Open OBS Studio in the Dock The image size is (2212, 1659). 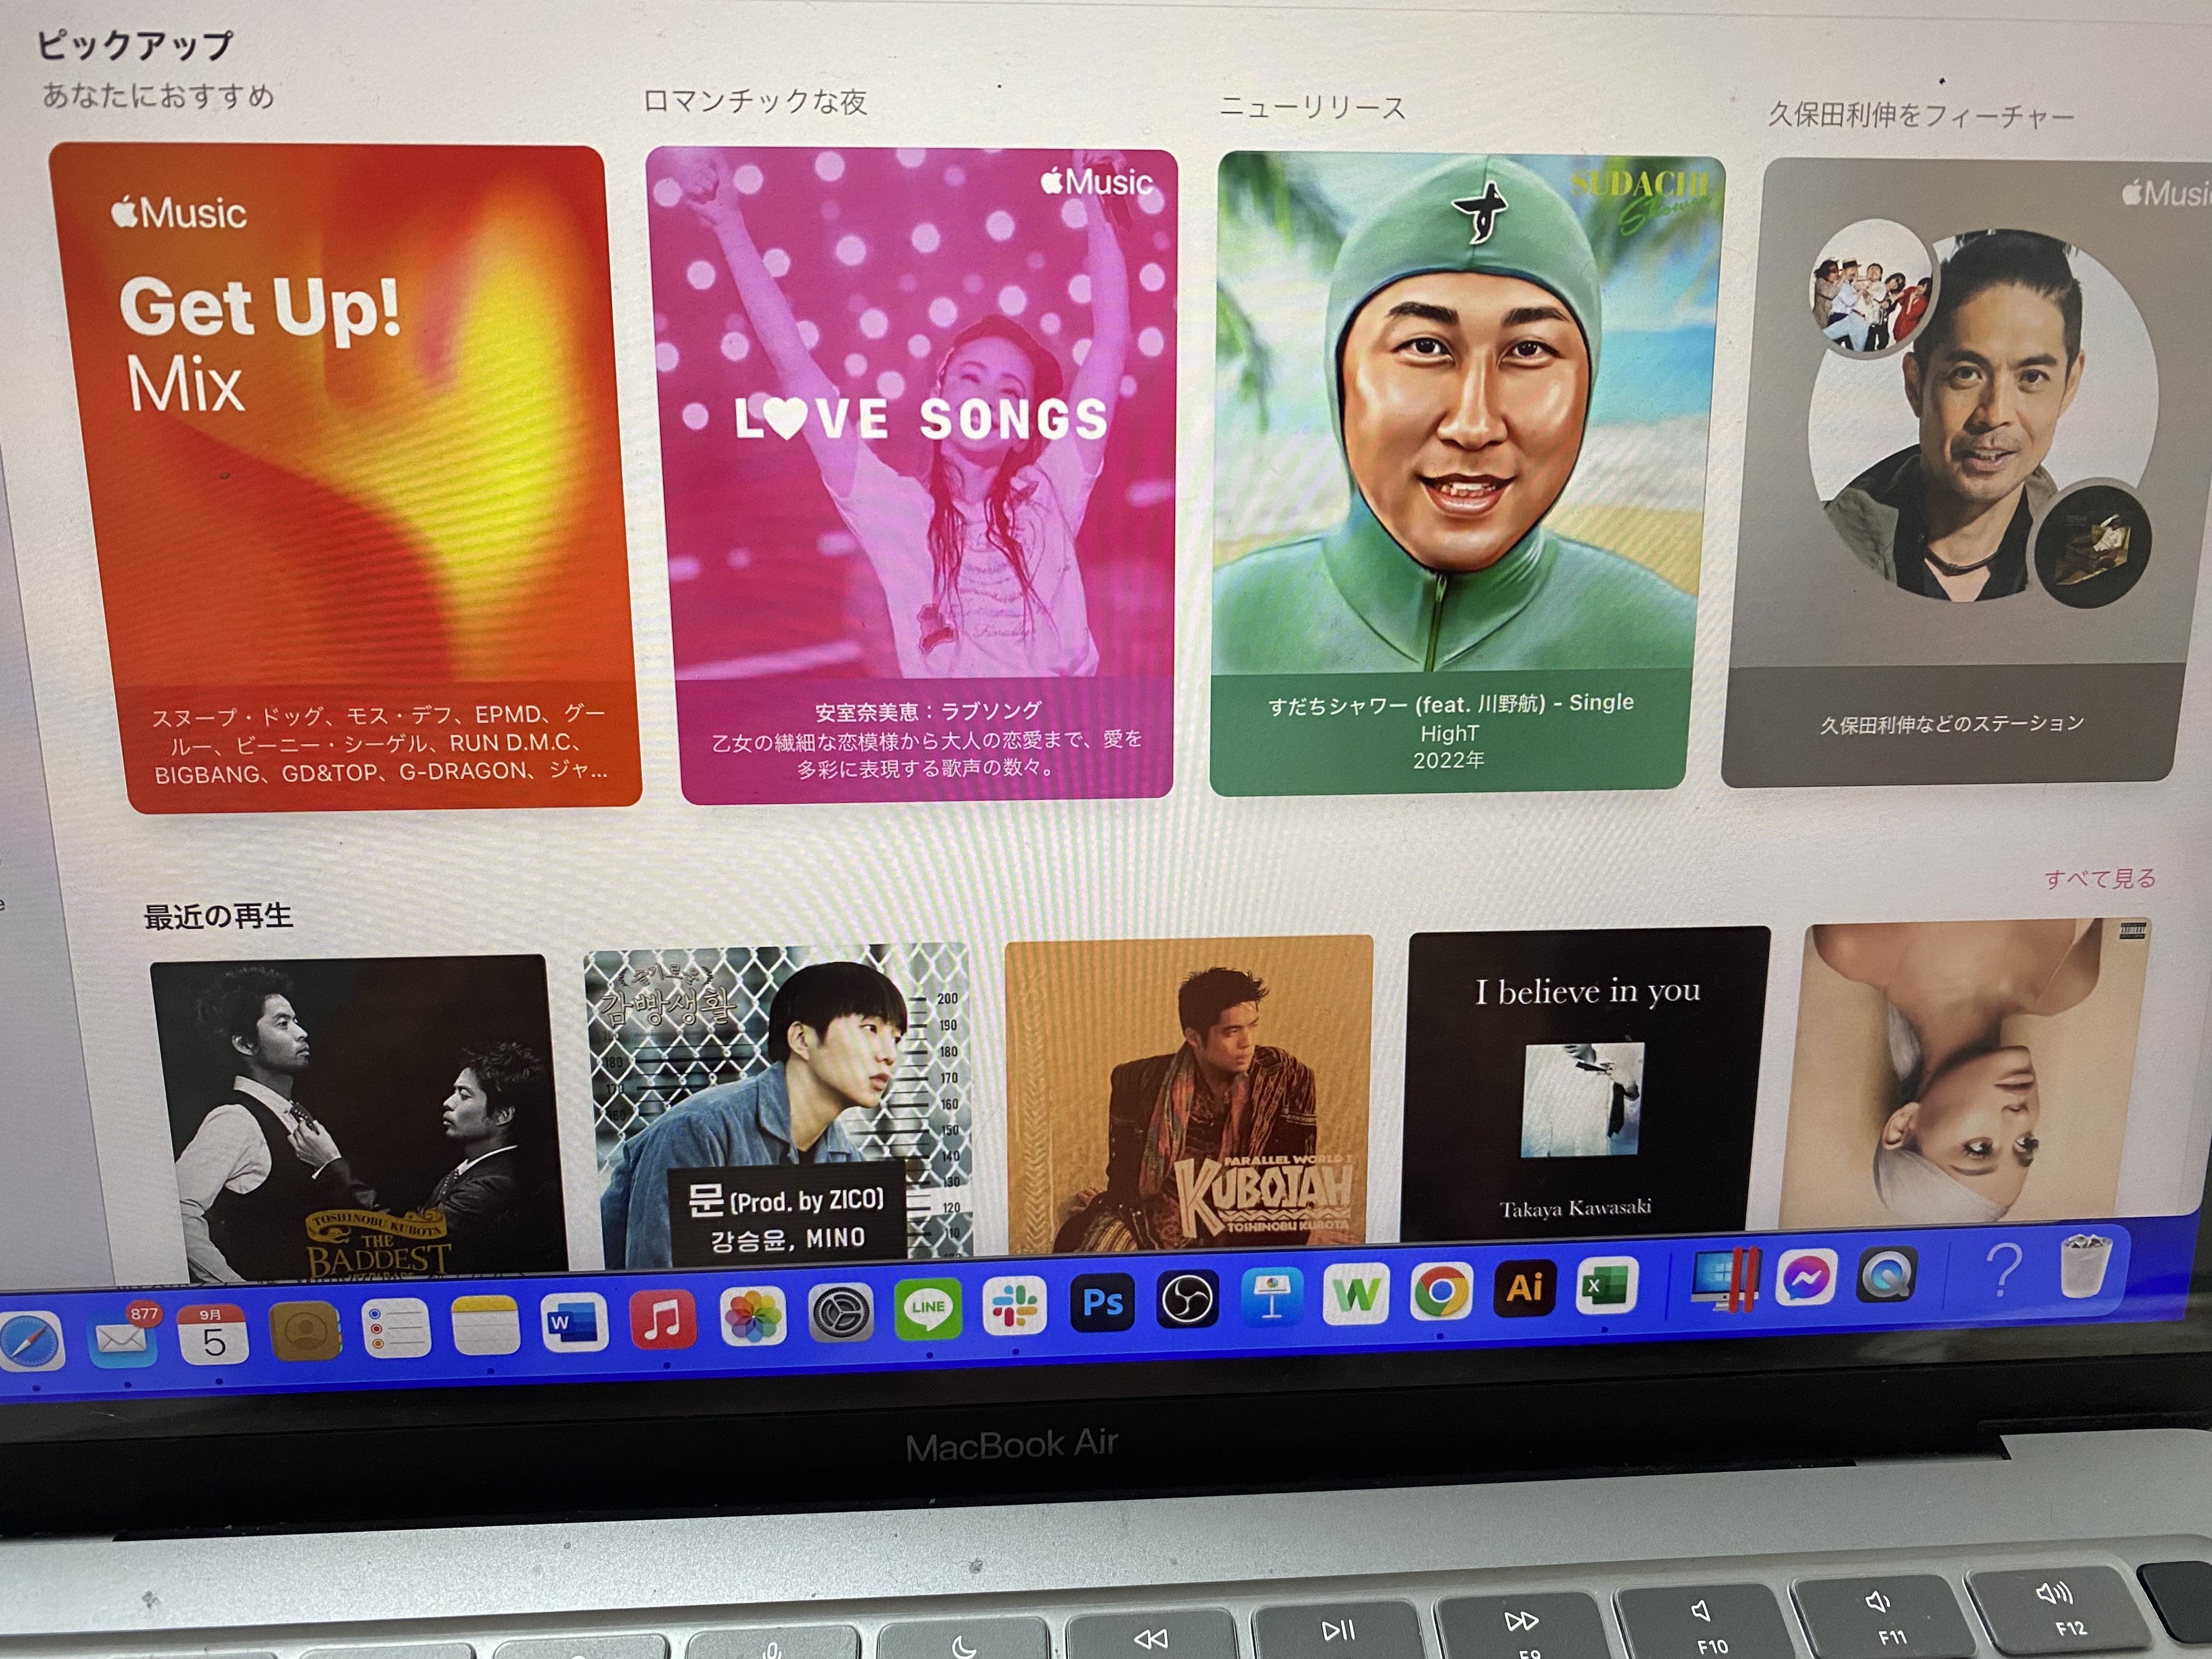pos(1187,1299)
